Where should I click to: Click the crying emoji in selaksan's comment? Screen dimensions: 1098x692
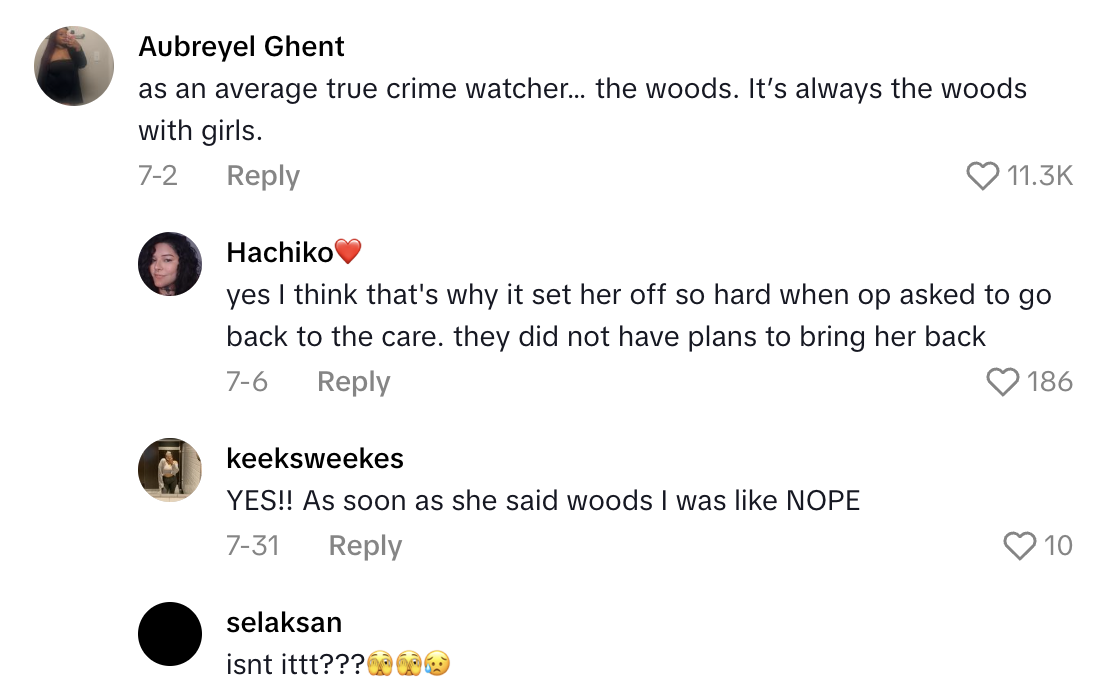(440, 662)
